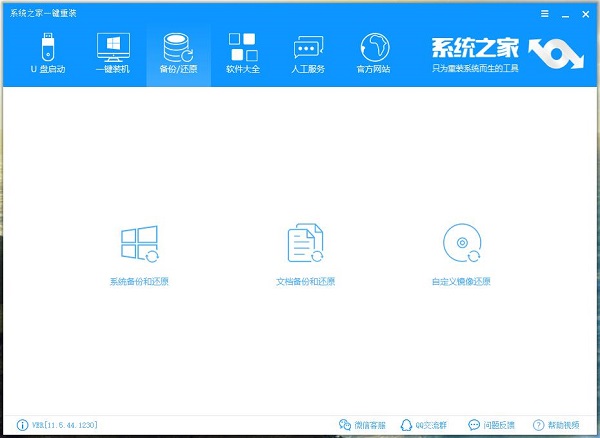Click the 只为重装系统而生的工具 slogan text

pos(475,68)
